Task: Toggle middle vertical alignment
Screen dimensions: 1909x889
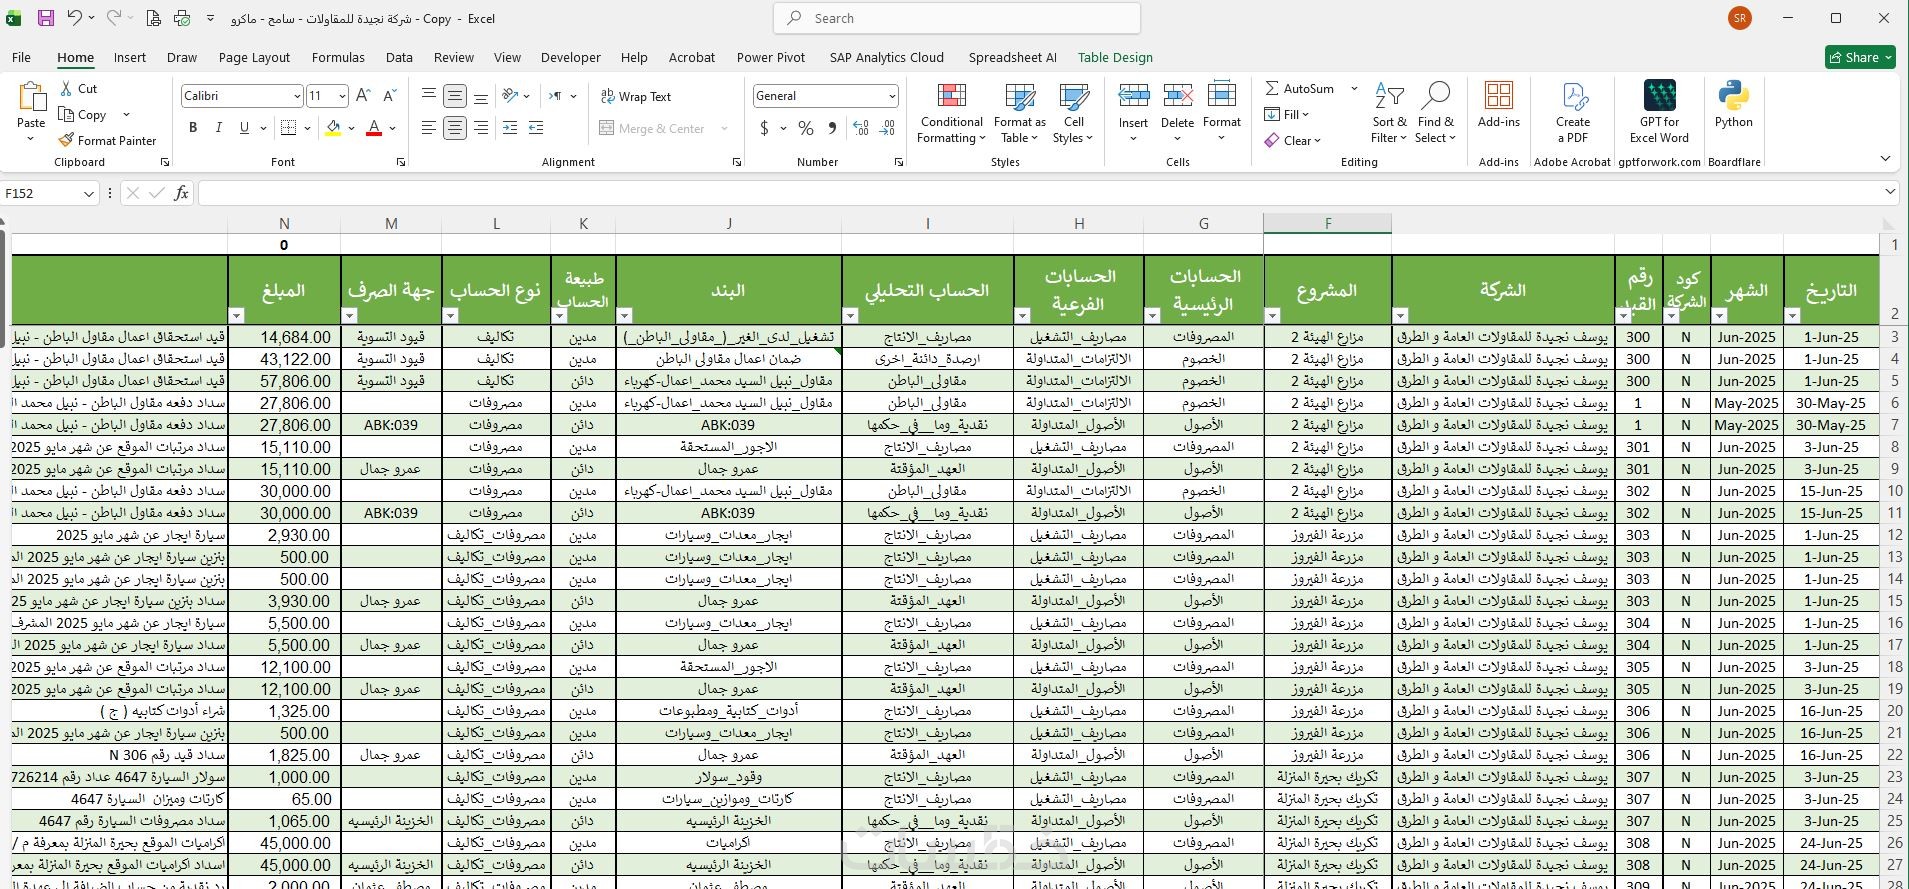Action: (455, 96)
